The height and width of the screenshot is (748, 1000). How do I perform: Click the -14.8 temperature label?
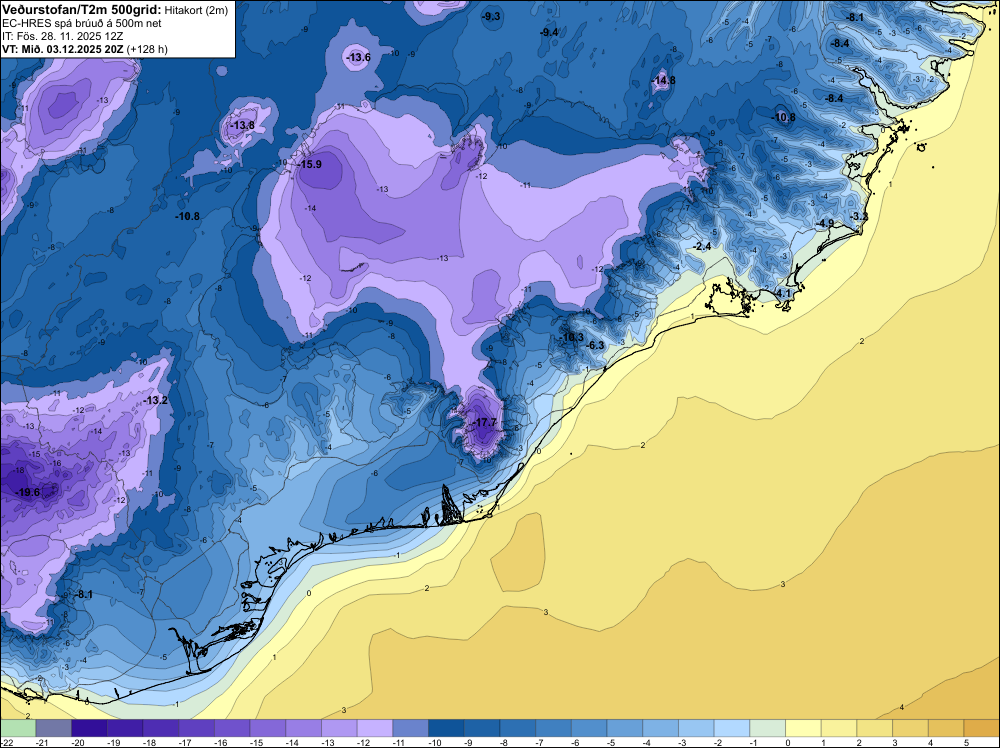pos(664,80)
